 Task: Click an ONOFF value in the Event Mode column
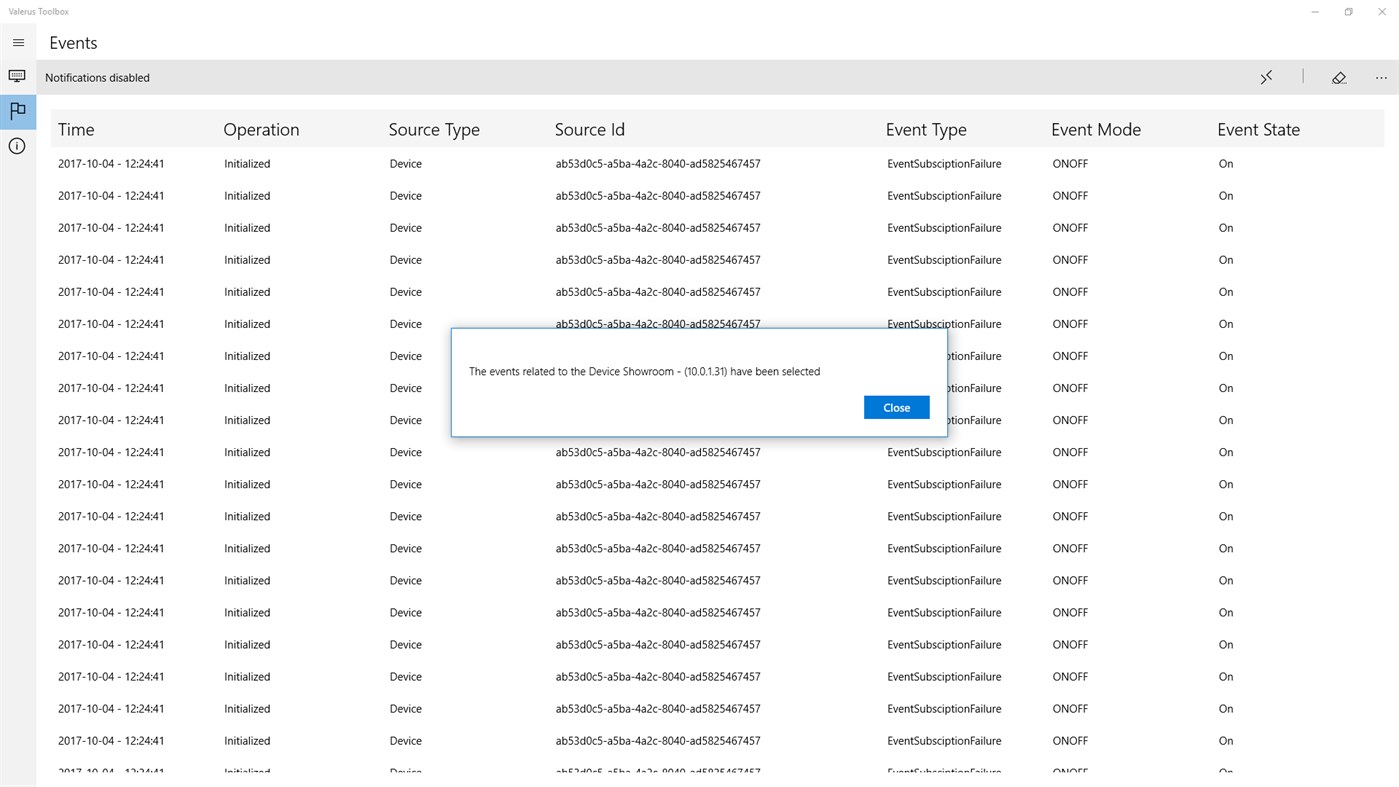(x=1069, y=163)
